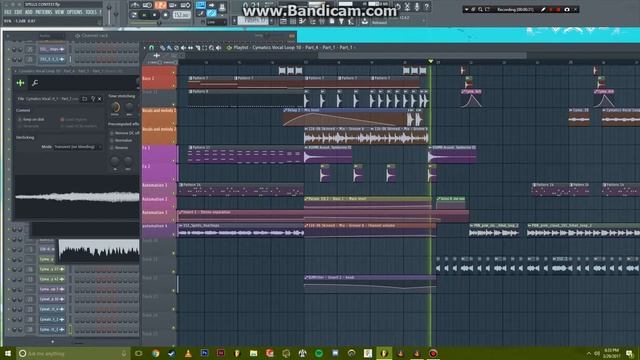Click the Task View taskbar icon
The width and height of the screenshot is (640, 360).
click(x=139, y=353)
